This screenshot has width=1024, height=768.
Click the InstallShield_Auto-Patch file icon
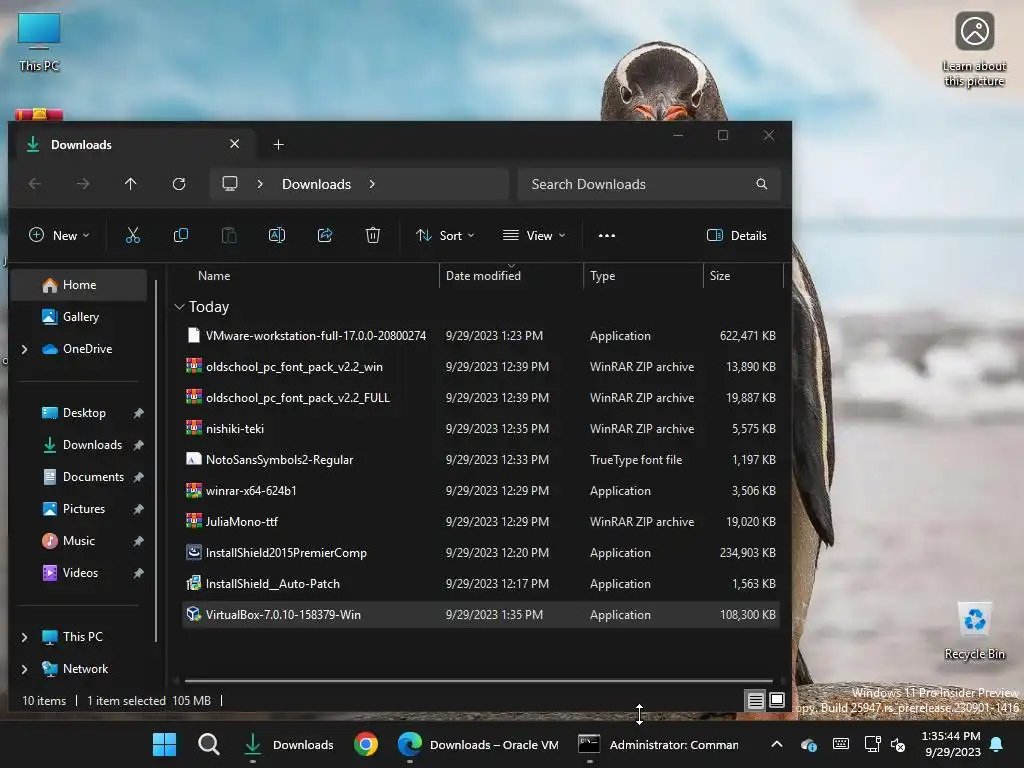193,583
